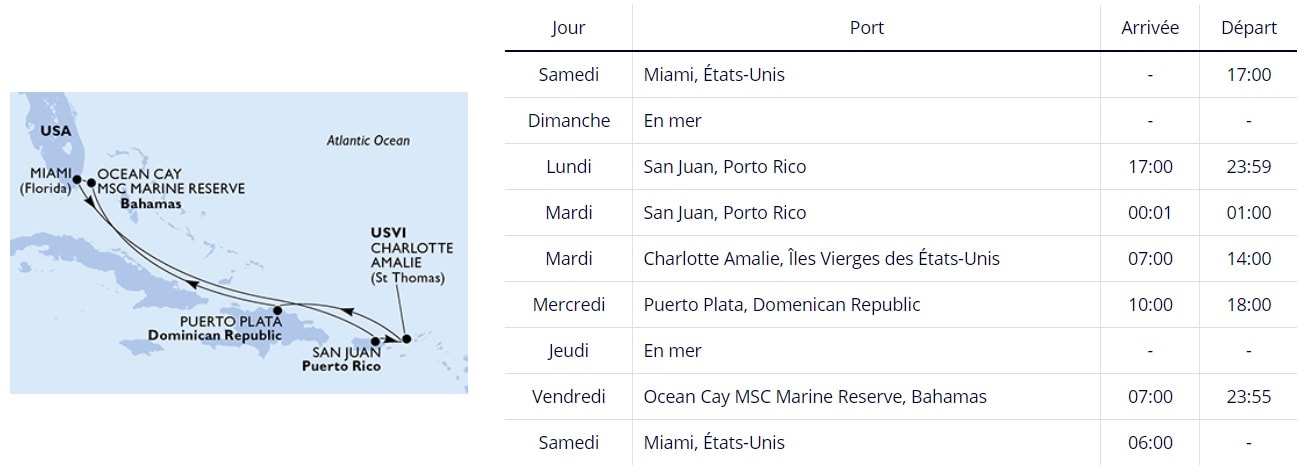This screenshot has height=465, width=1309.
Task: Click Puerto Plata, Domenican Republic cell
Action: click(x=867, y=305)
